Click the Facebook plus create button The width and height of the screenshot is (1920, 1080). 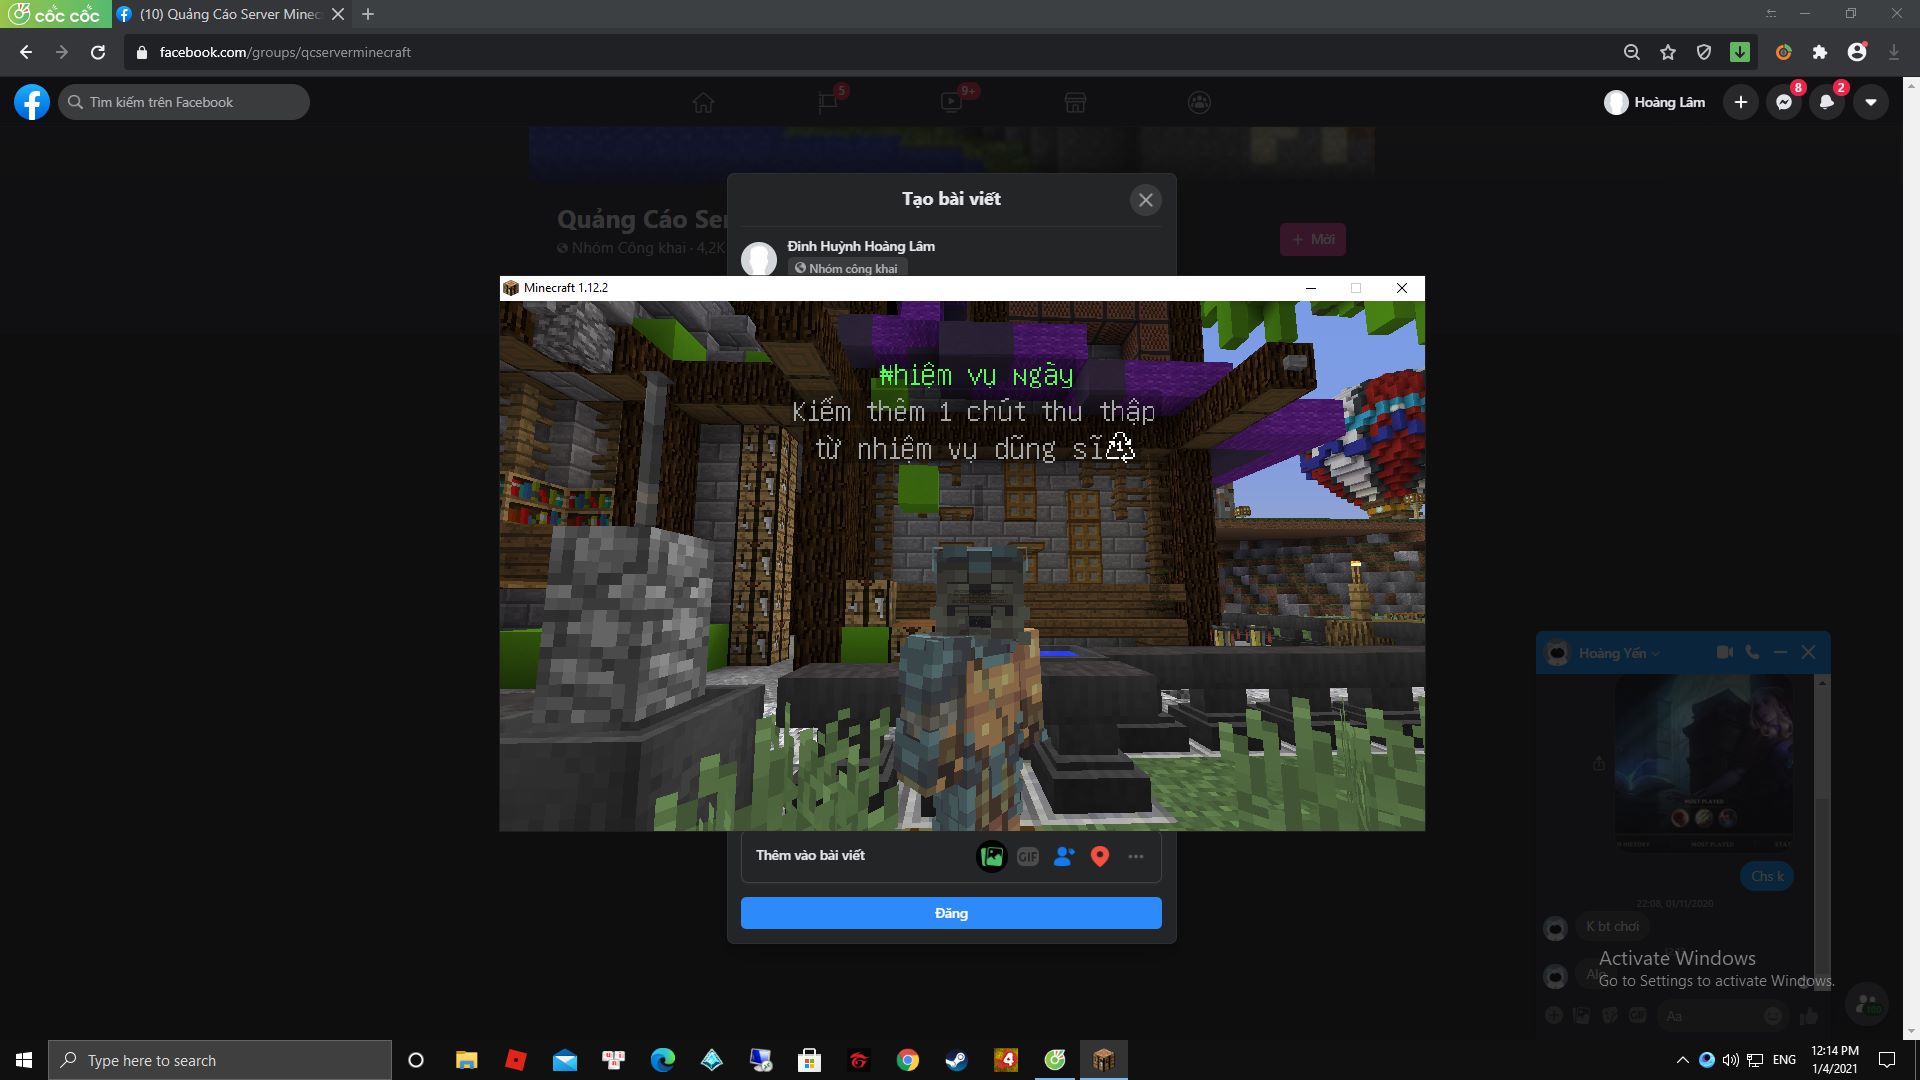[1740, 102]
